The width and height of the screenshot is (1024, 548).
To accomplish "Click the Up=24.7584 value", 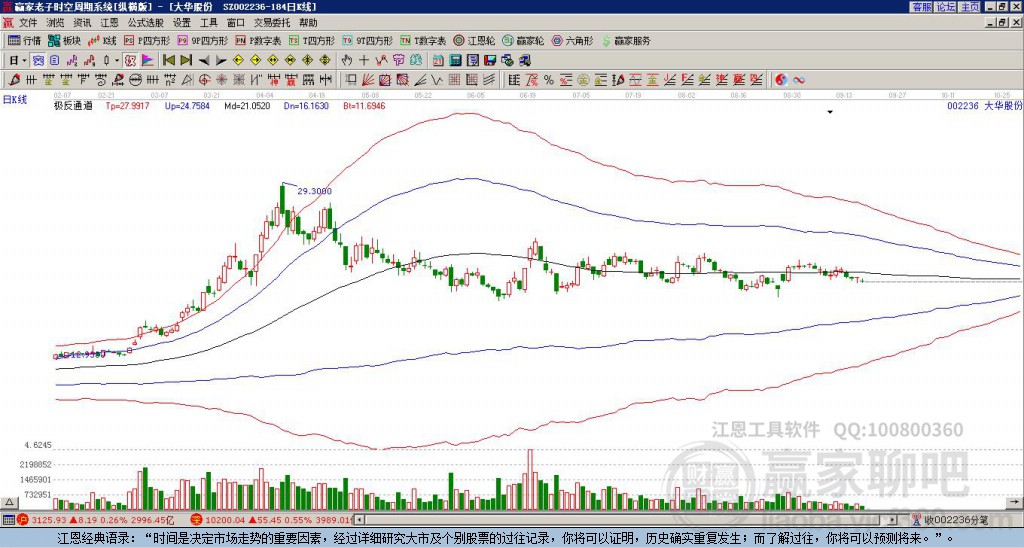I will point(187,105).
